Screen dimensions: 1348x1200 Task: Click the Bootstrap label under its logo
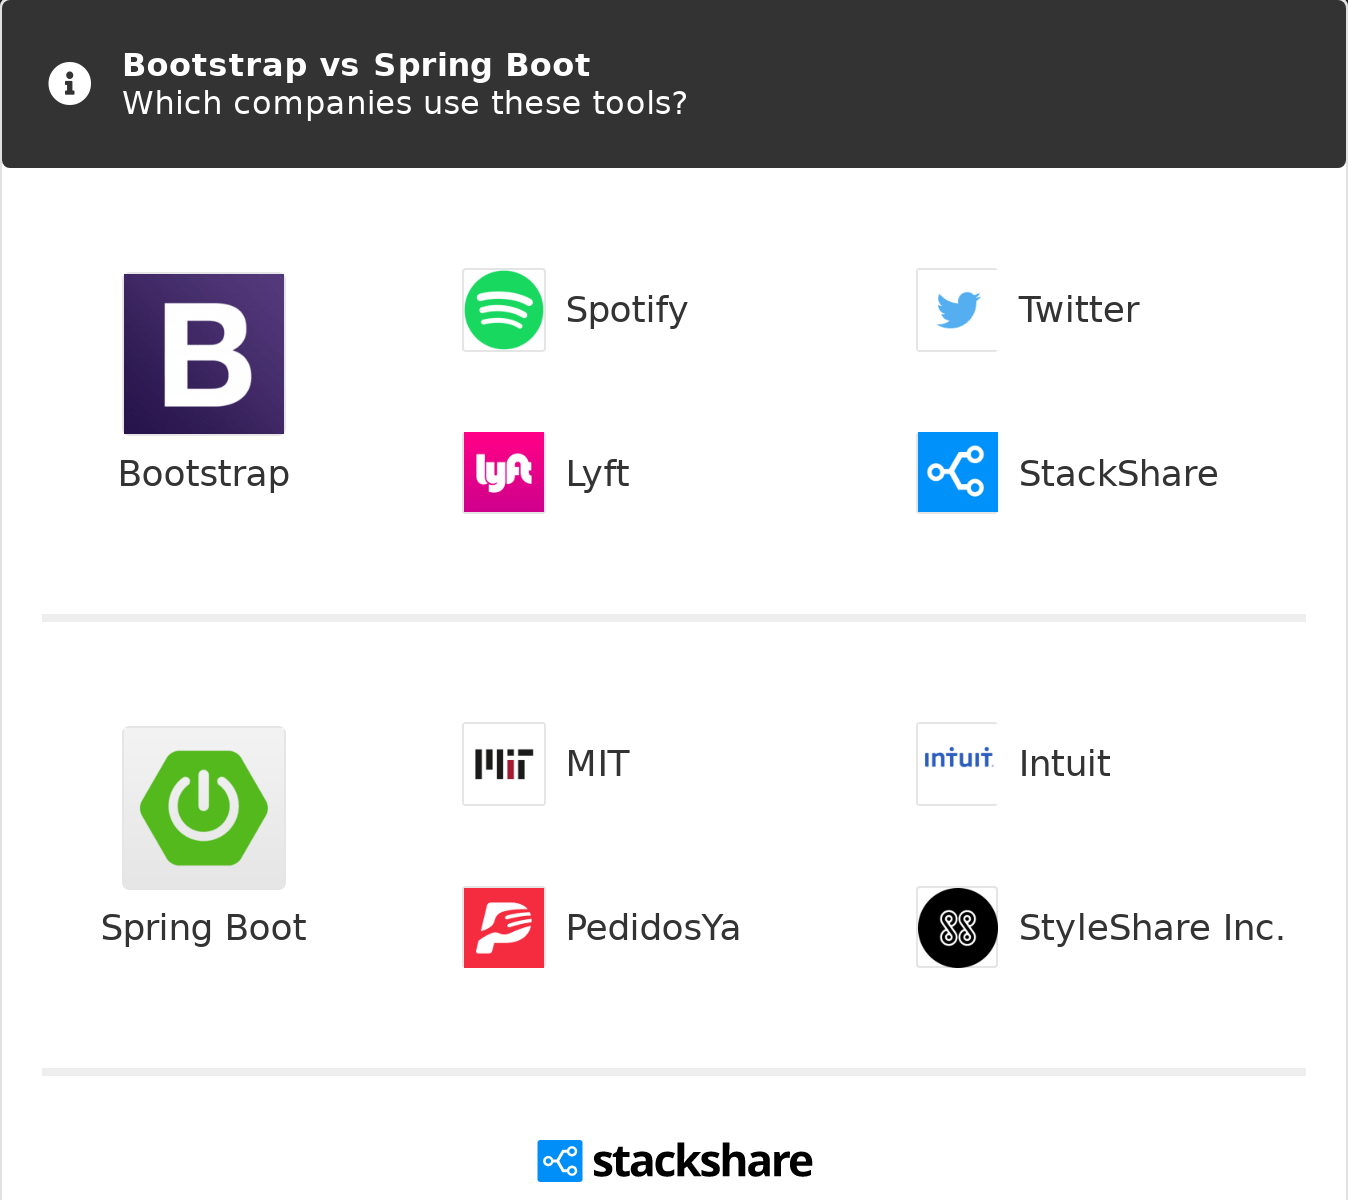pos(204,474)
